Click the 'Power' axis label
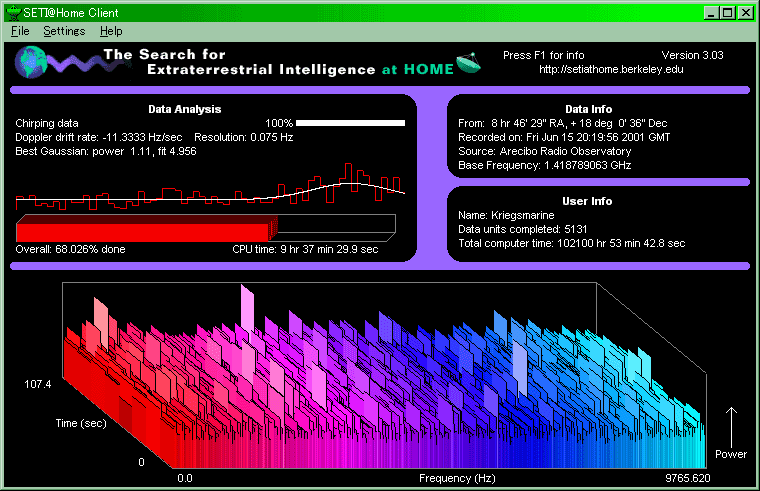Screen dimensions: 760x491 pyautogui.click(x=731, y=454)
